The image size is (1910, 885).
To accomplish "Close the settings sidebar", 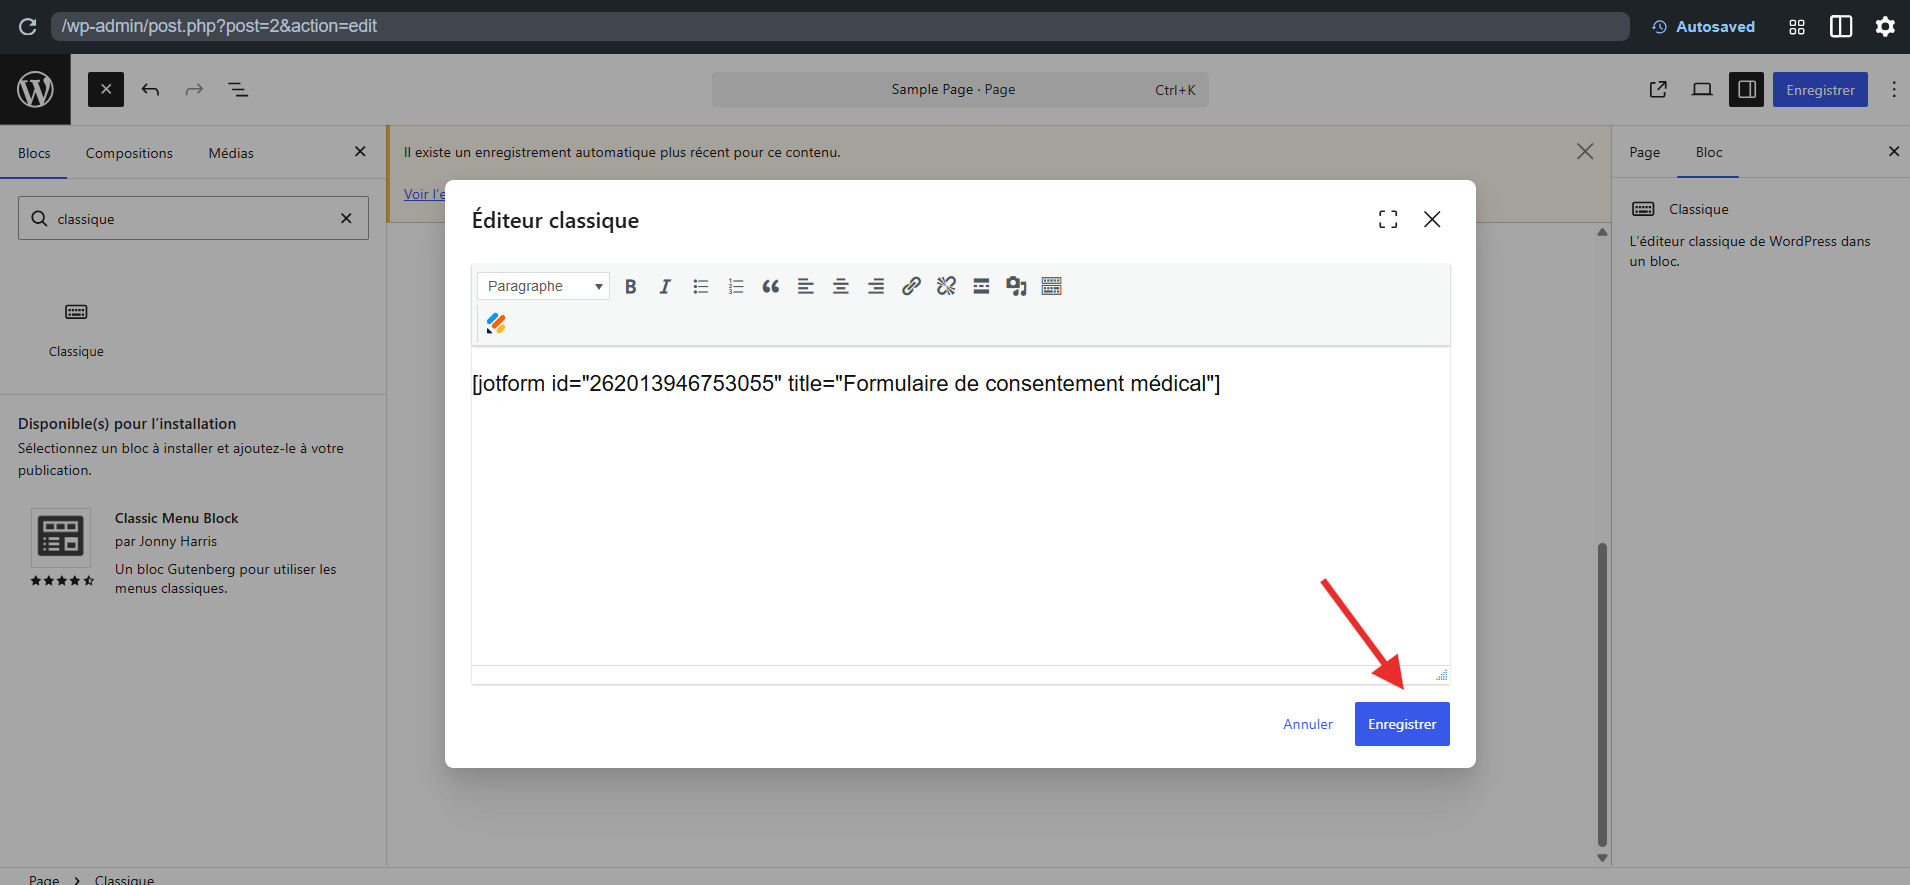I will (x=1893, y=151).
